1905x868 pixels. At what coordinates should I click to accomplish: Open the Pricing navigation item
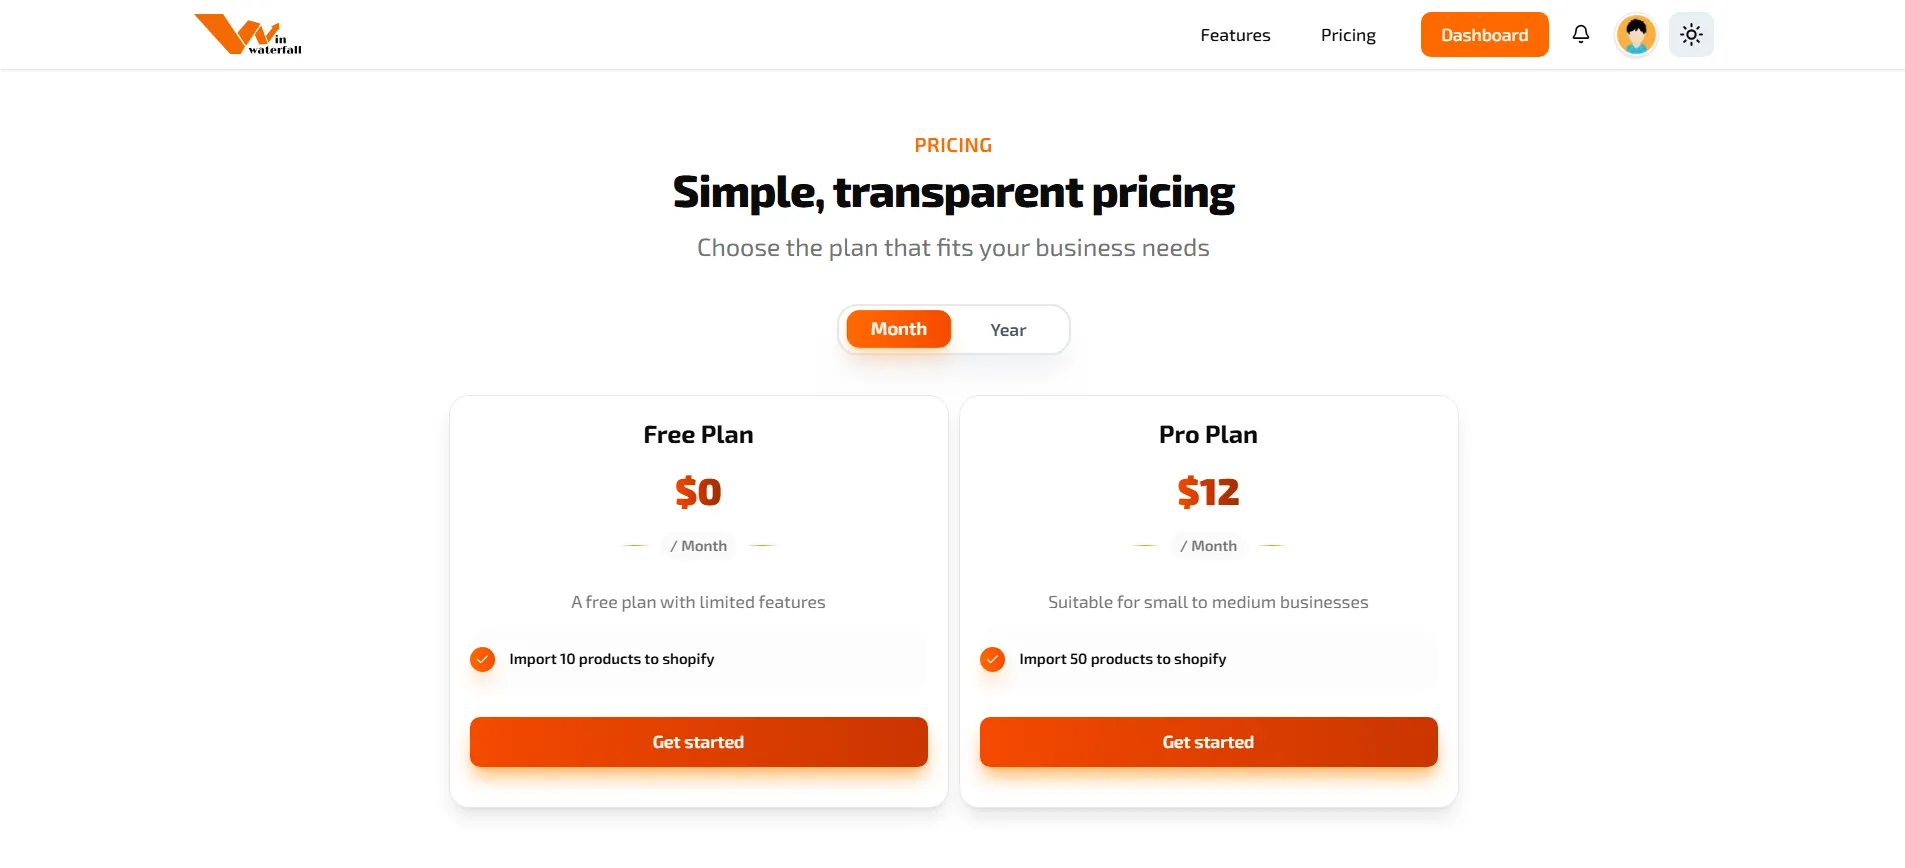pyautogui.click(x=1347, y=34)
